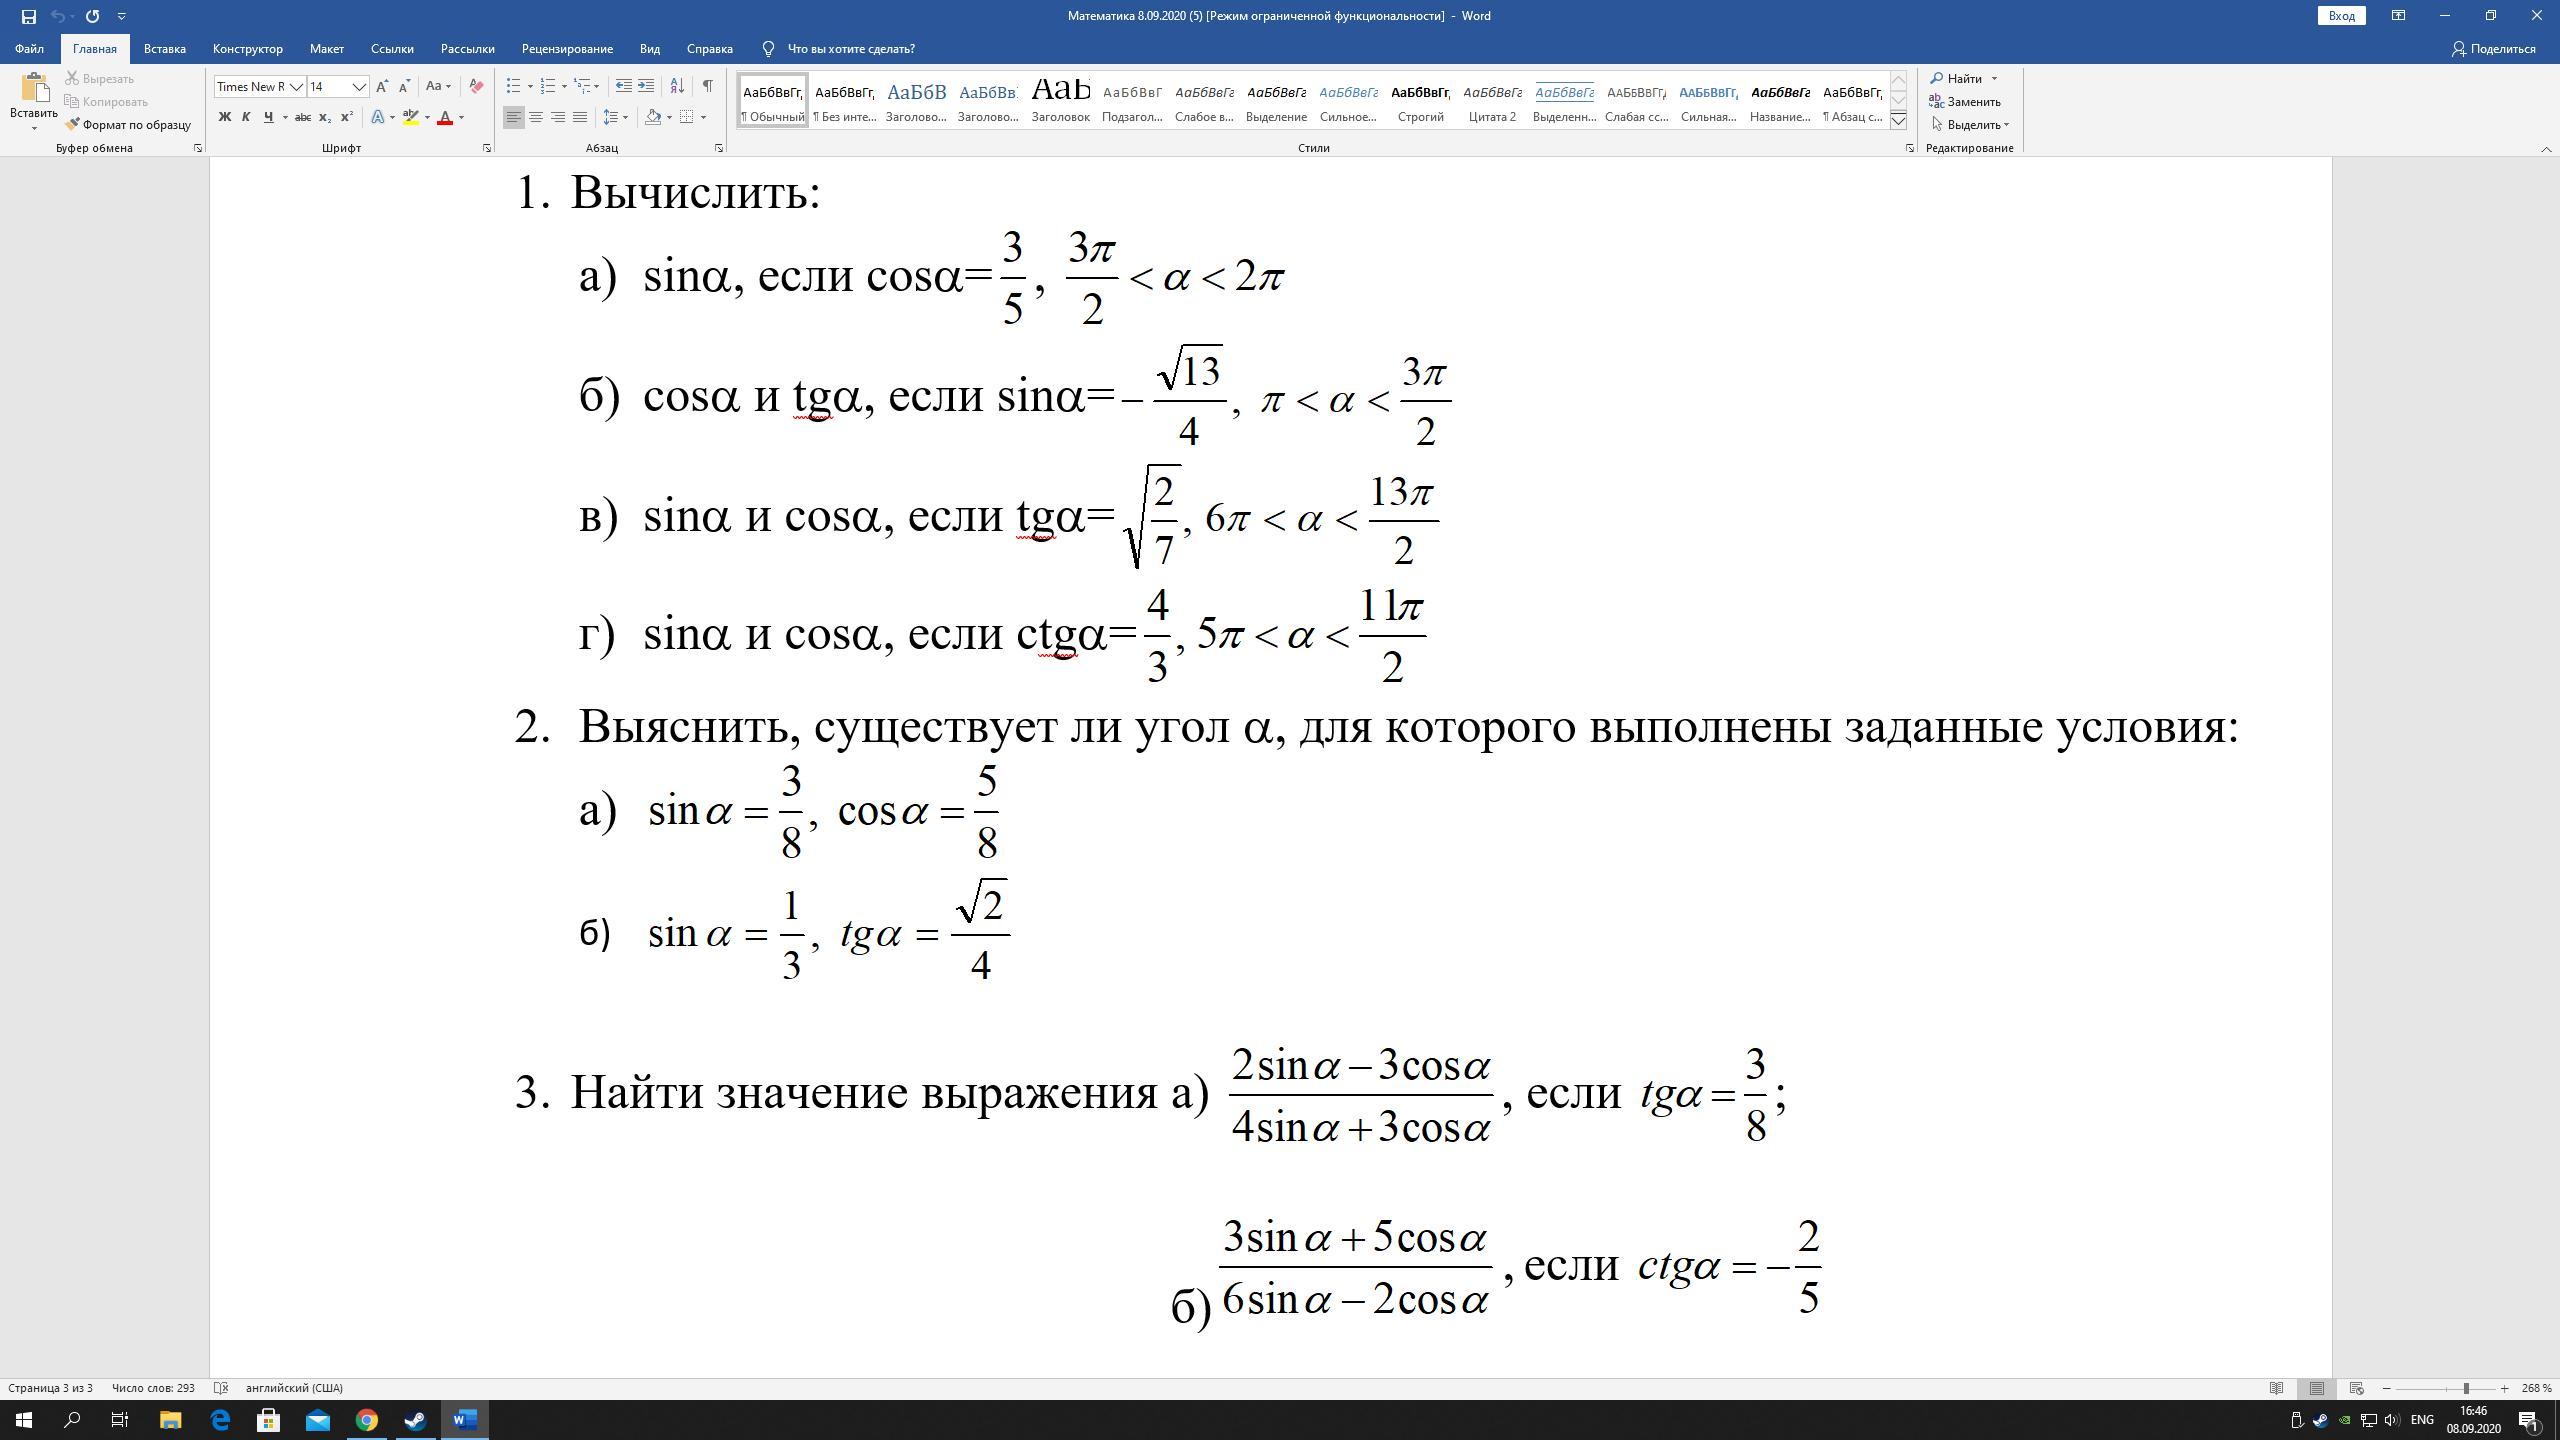Center align the paragraph
The height and width of the screenshot is (1440, 2560).
click(535, 117)
